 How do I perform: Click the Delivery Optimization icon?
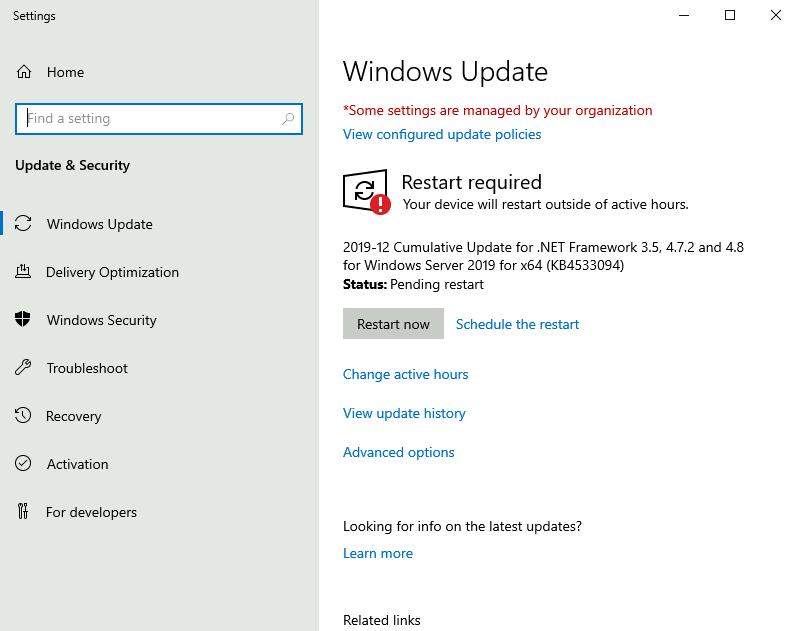24,272
